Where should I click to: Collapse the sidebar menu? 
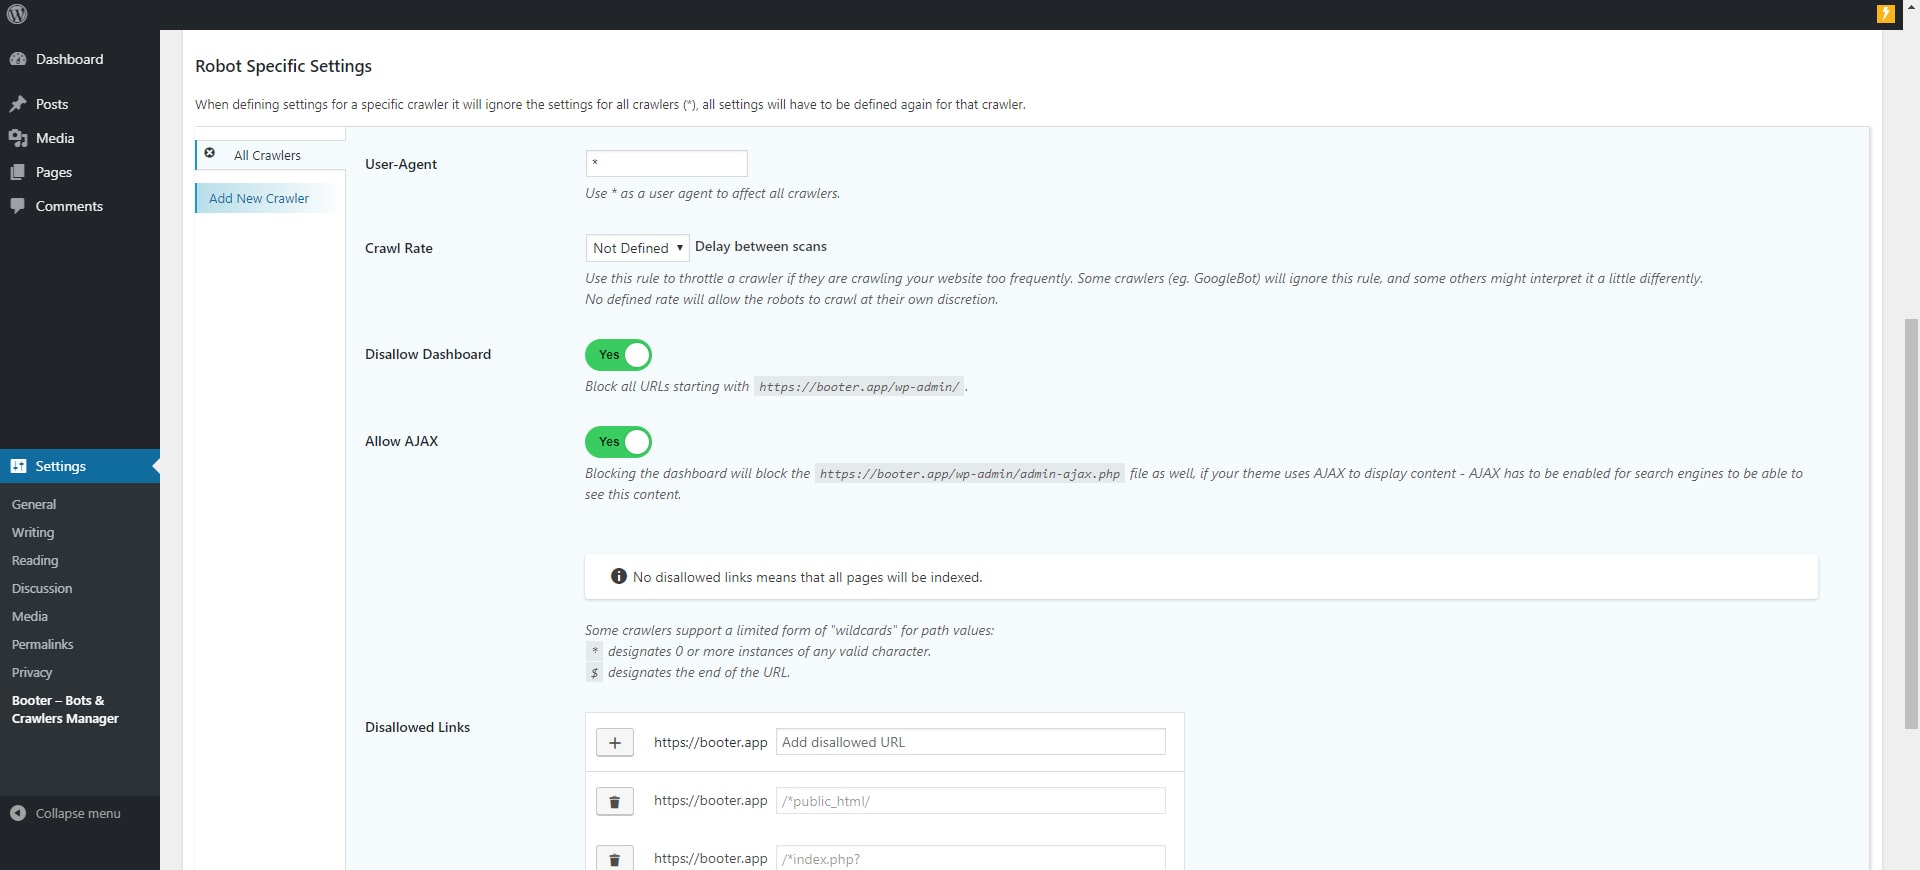point(80,813)
